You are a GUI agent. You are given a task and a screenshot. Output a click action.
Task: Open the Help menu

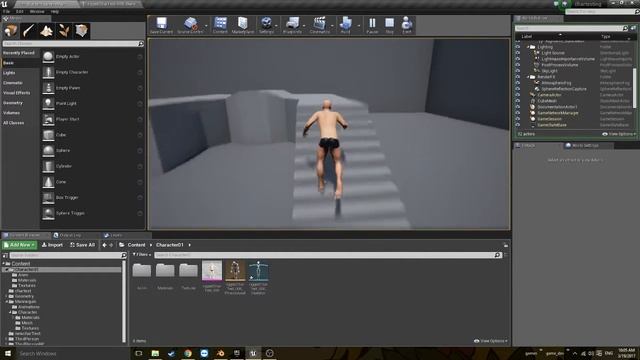coord(55,11)
